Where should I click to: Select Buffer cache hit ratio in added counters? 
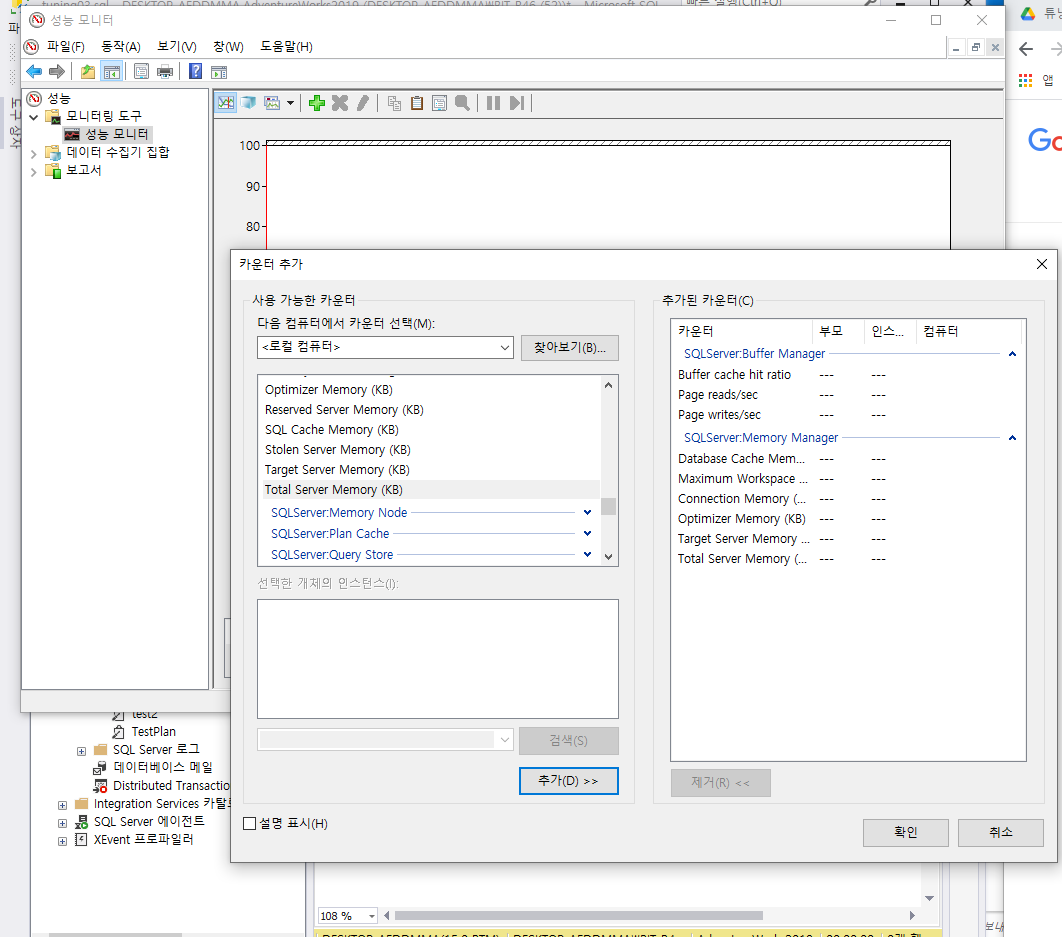coord(734,375)
